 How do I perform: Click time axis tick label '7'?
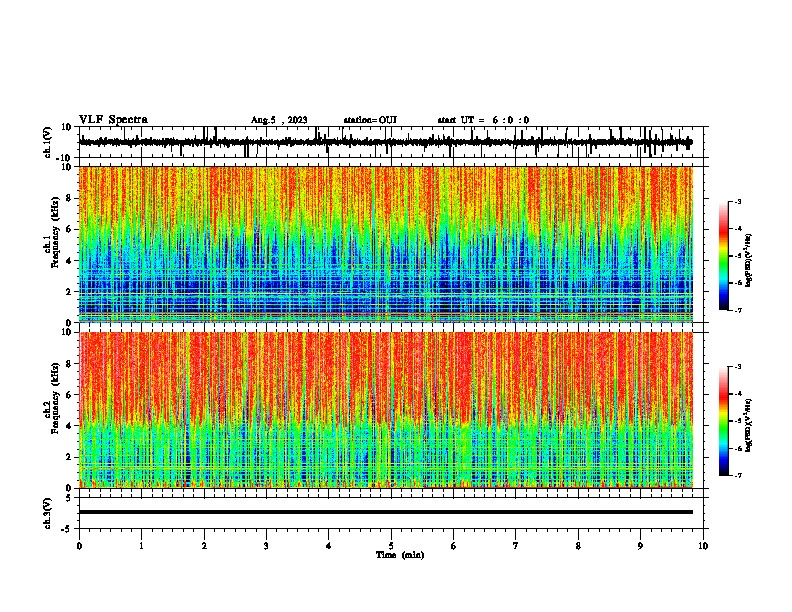pyautogui.click(x=516, y=546)
